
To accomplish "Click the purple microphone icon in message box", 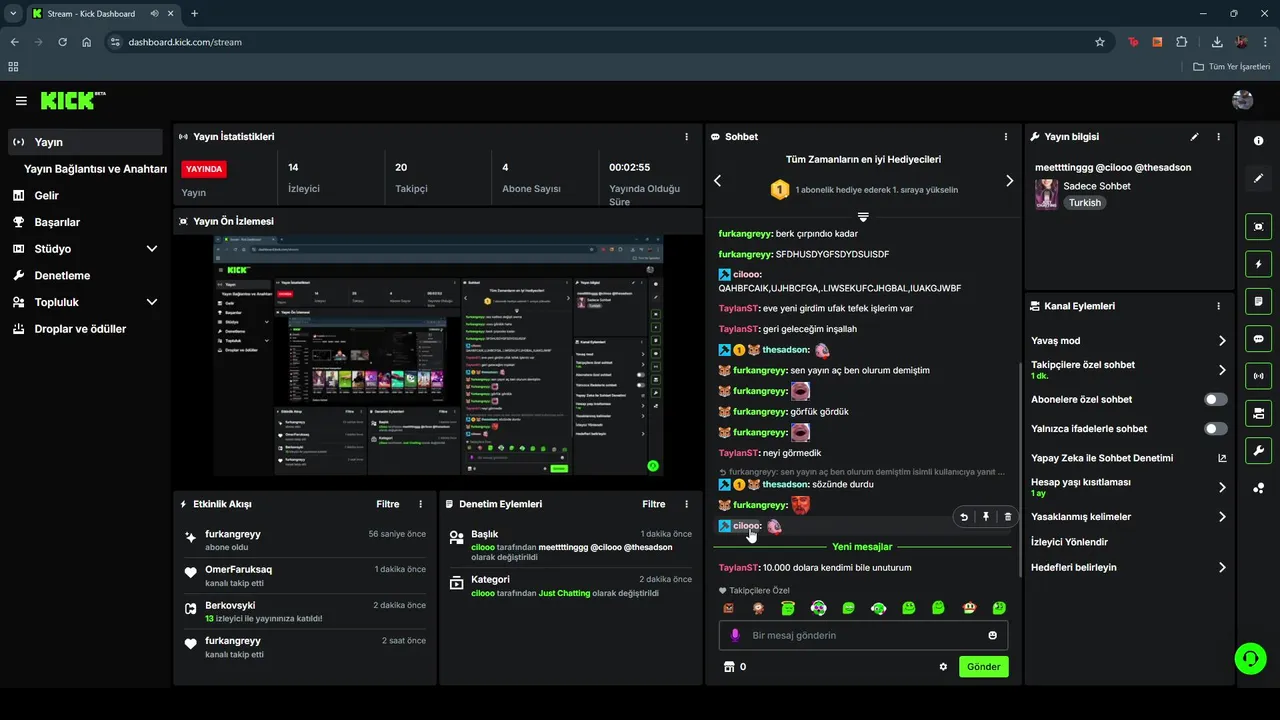I will point(735,635).
